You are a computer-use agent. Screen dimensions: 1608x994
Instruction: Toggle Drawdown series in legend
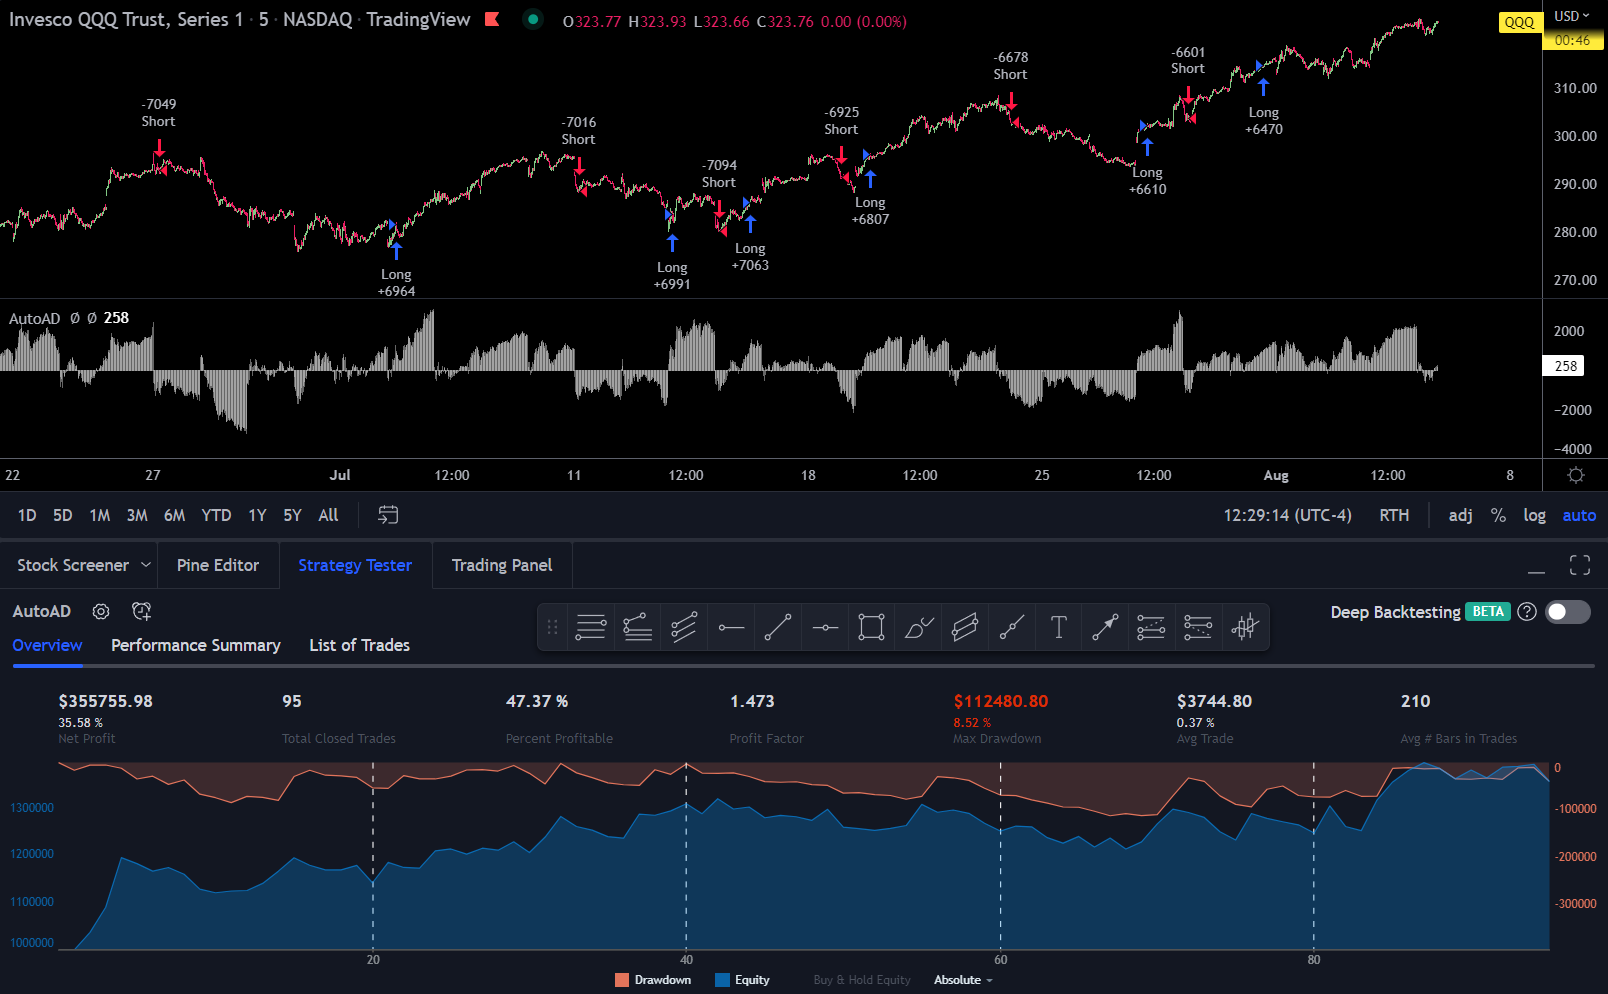(653, 980)
